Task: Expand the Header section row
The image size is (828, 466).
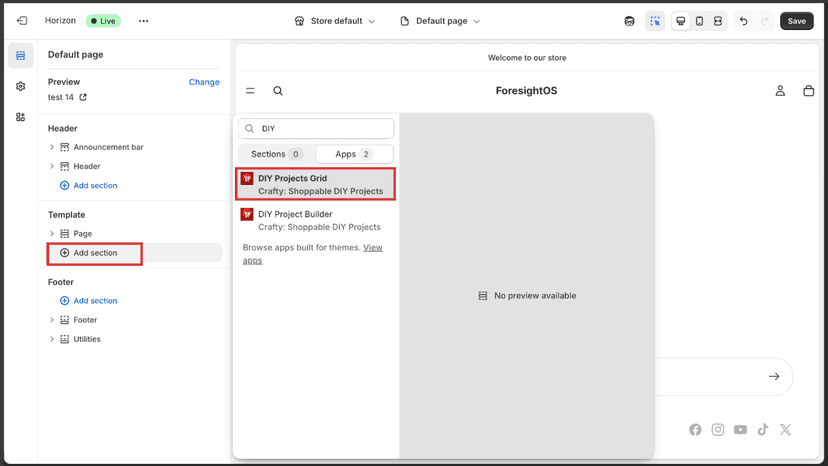Action: pos(52,166)
